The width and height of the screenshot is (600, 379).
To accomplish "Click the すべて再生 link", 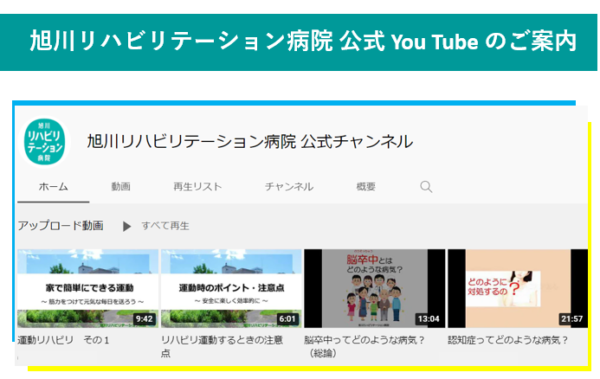I will coord(165,226).
